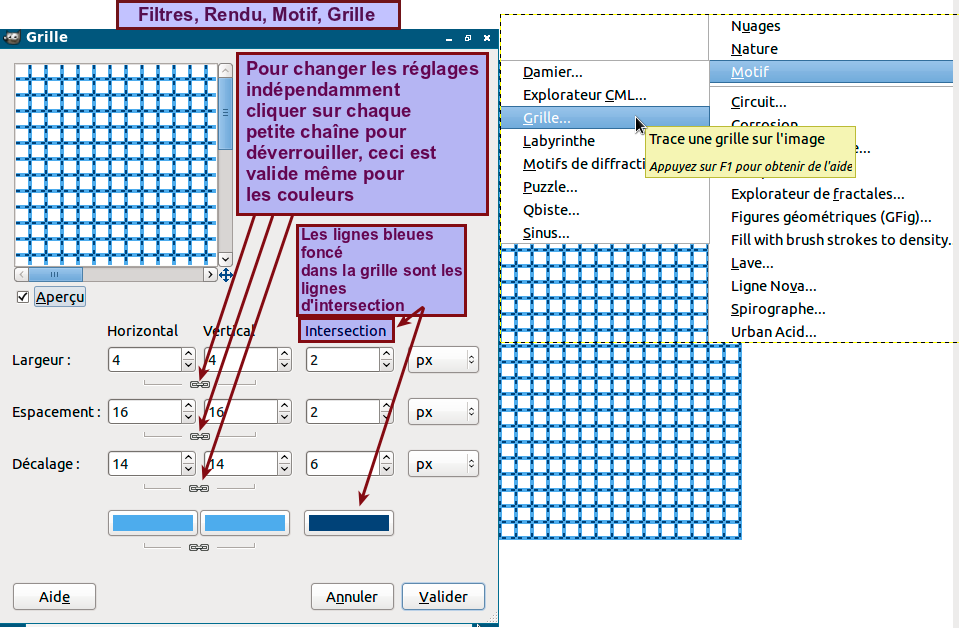The image size is (959, 628).
Task: Select the Grille... menu entry
Action: pos(547,118)
